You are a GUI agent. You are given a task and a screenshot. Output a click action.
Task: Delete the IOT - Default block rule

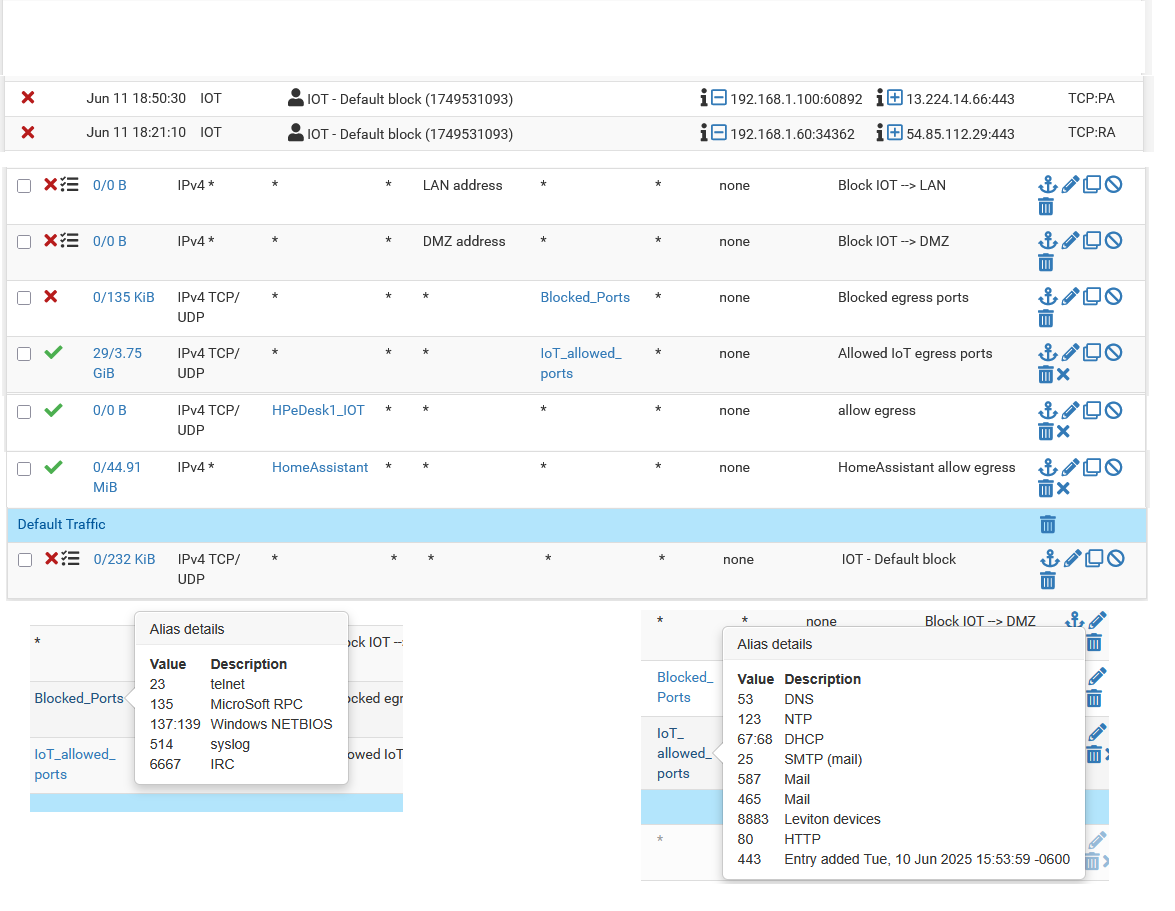pyautogui.click(x=1048, y=581)
